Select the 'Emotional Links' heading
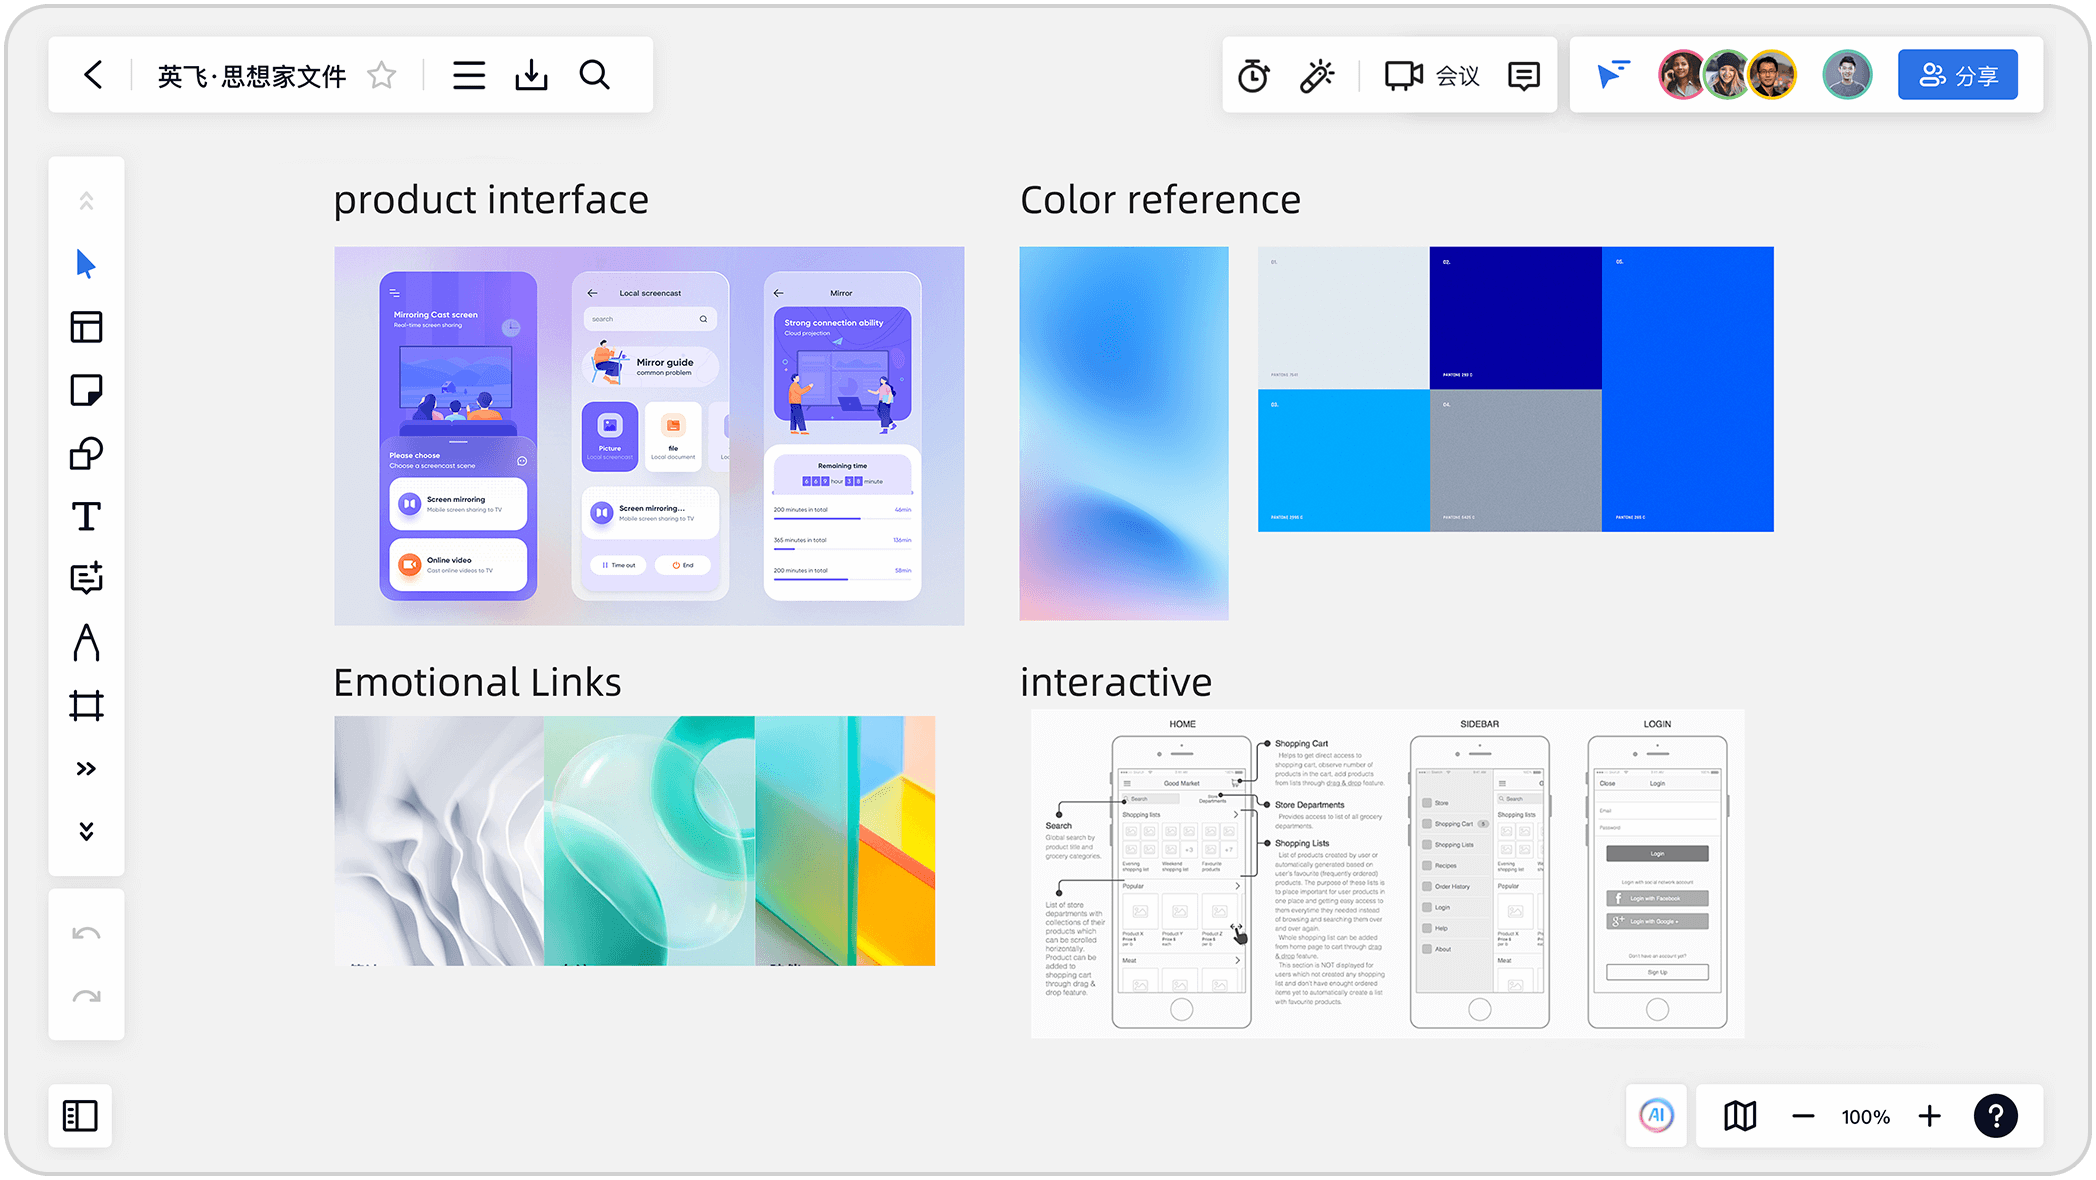This screenshot has width=2096, height=1180. [x=477, y=682]
